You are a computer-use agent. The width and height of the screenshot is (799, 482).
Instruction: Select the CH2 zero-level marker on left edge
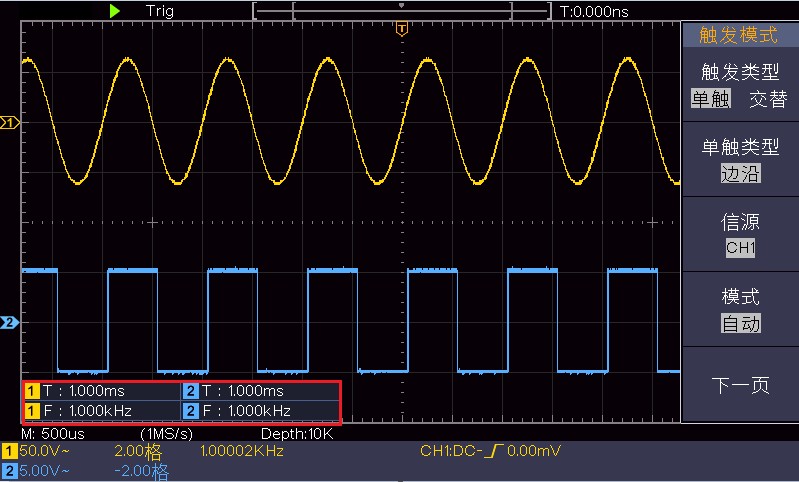pyautogui.click(x=9, y=323)
